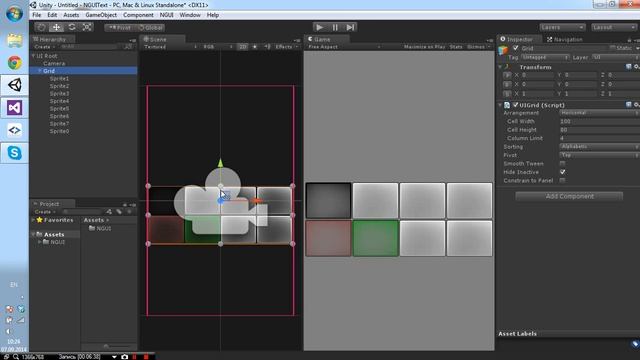Collapse the Grid node in Hierarchy
The image size is (640, 360).
[40, 71]
